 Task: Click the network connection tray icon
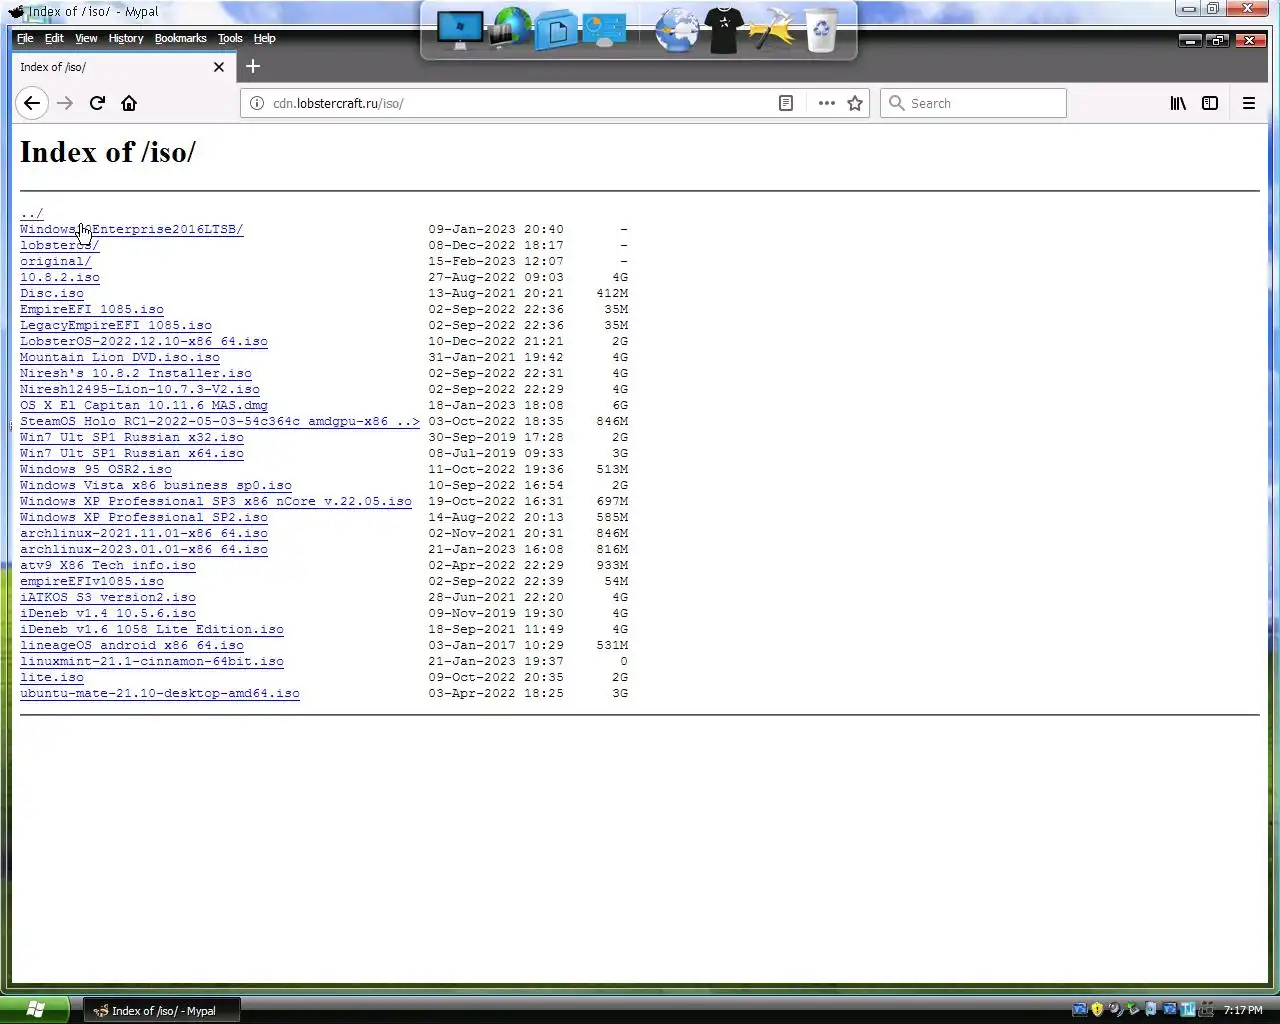point(1206,1010)
